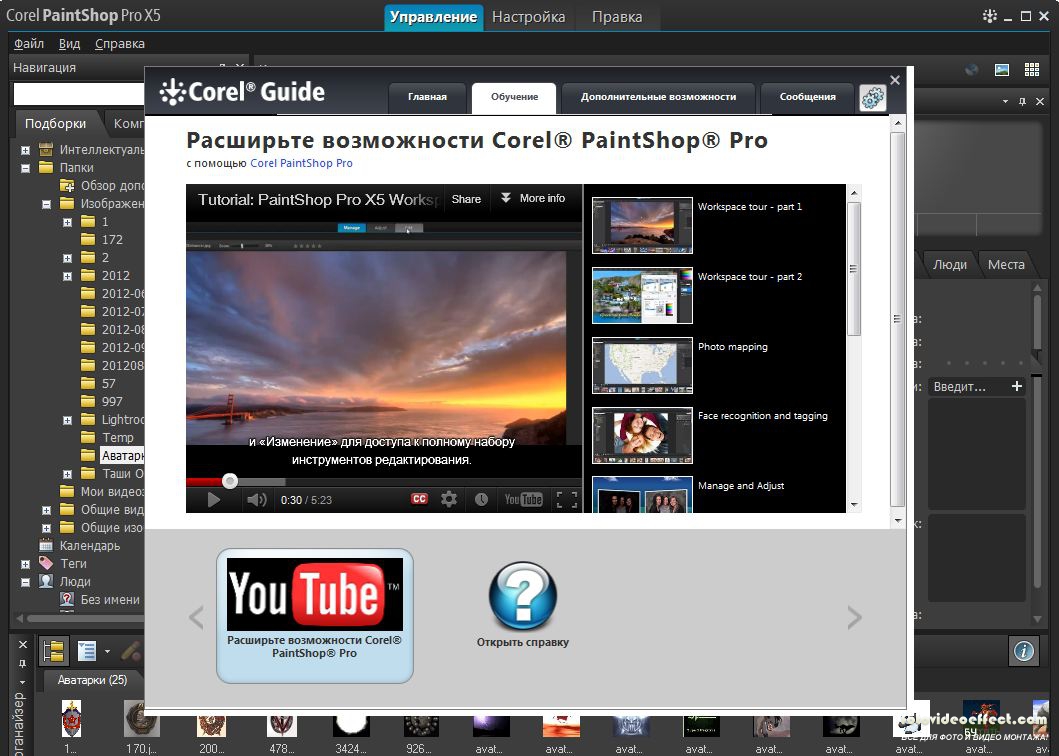Viewport: 1059px width, 756px height.
Task: Select the Аватарки (25) tray tab
Action: point(93,680)
